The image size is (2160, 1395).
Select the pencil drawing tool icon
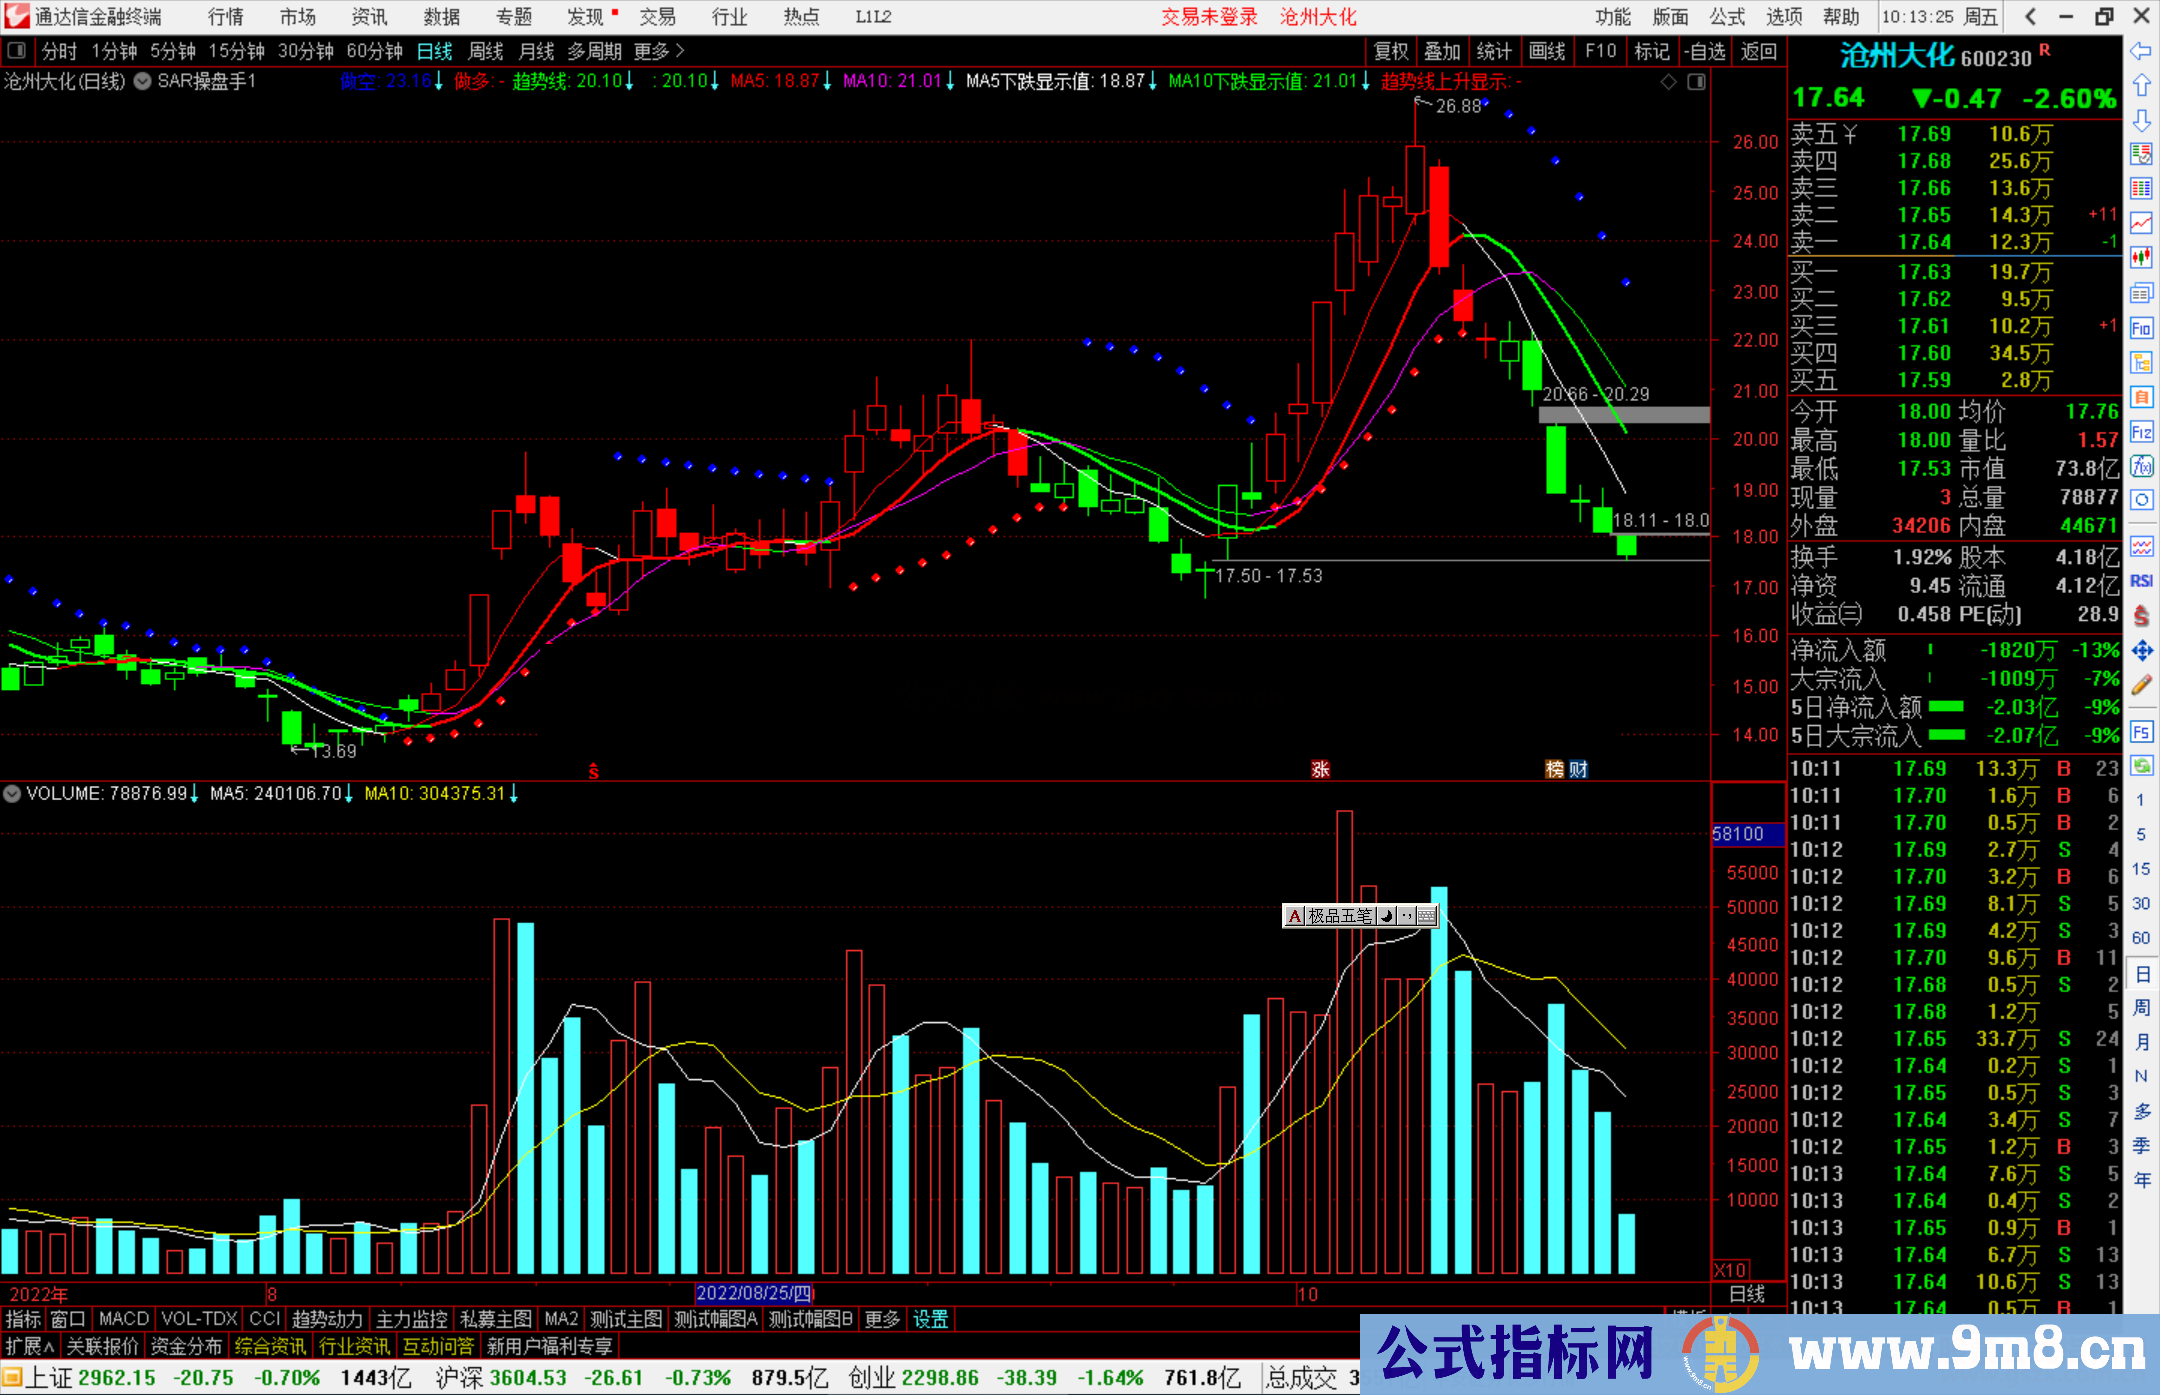click(2141, 686)
